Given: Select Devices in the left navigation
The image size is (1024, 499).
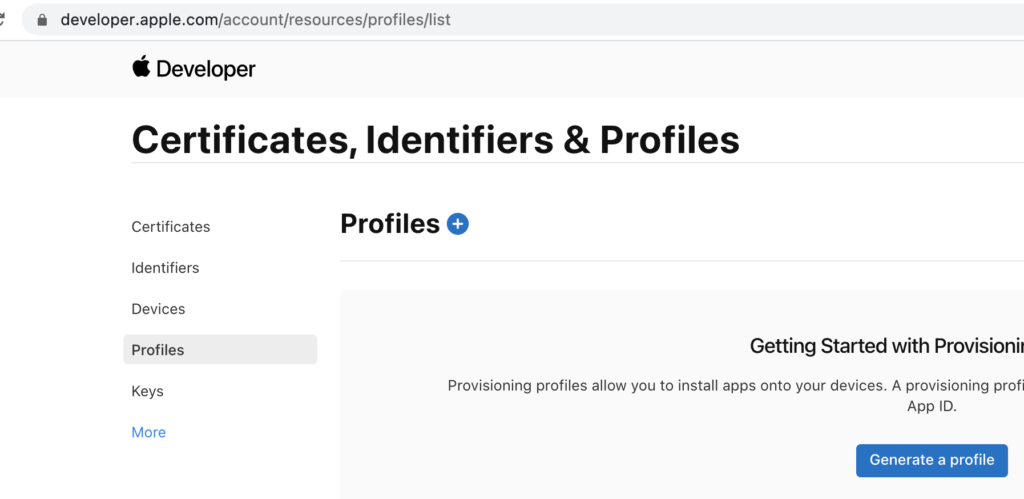Looking at the screenshot, I should point(158,309).
